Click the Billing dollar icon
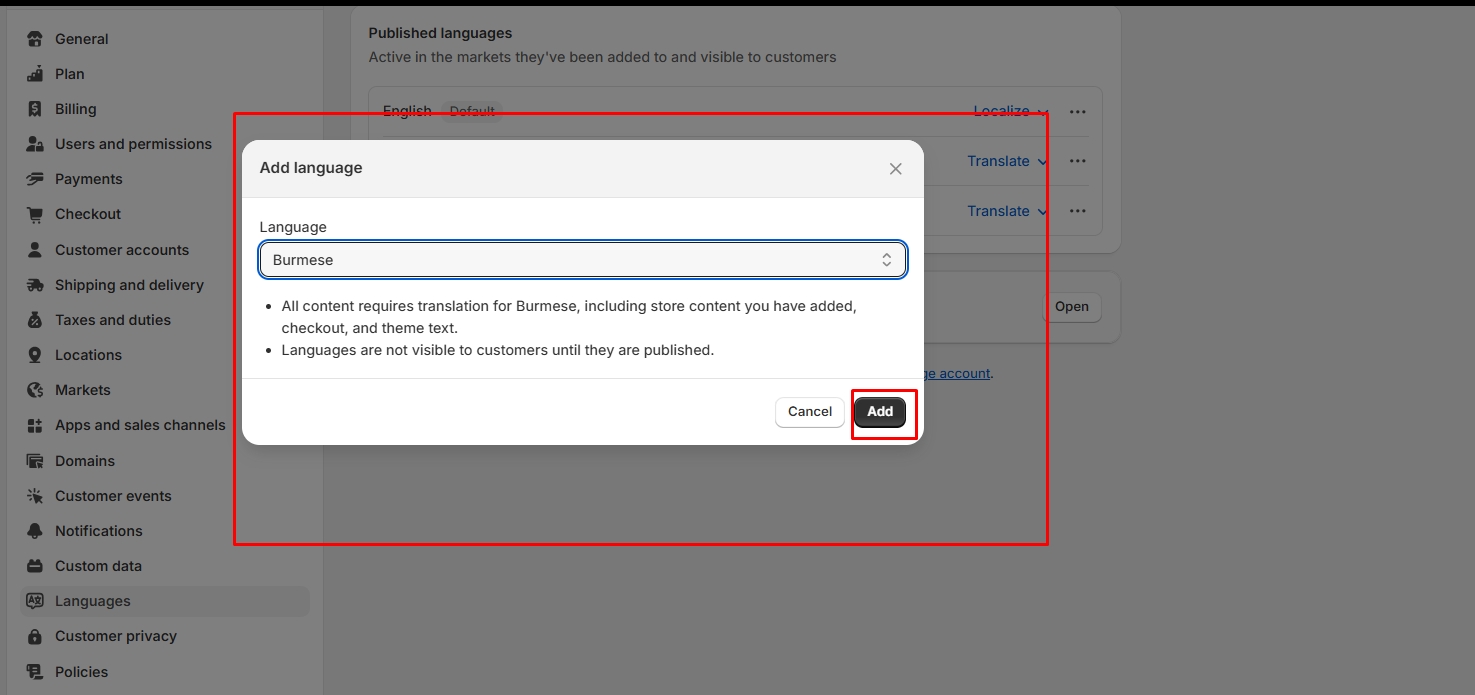 35,109
